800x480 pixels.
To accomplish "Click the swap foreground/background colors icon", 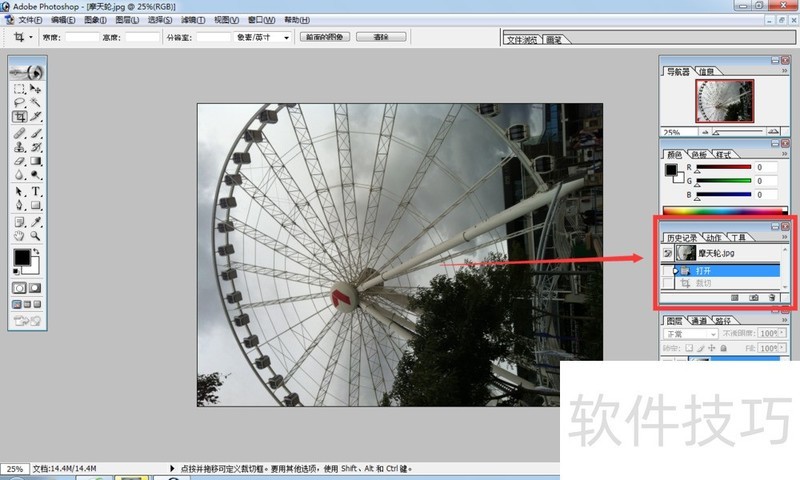I will (x=36, y=251).
